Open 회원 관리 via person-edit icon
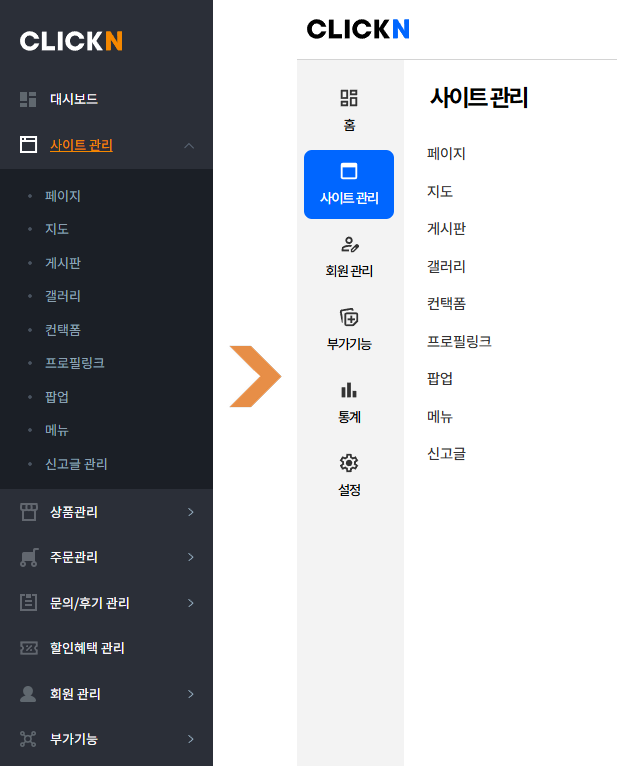Image resolution: width=618 pixels, height=766 pixels. point(349,245)
